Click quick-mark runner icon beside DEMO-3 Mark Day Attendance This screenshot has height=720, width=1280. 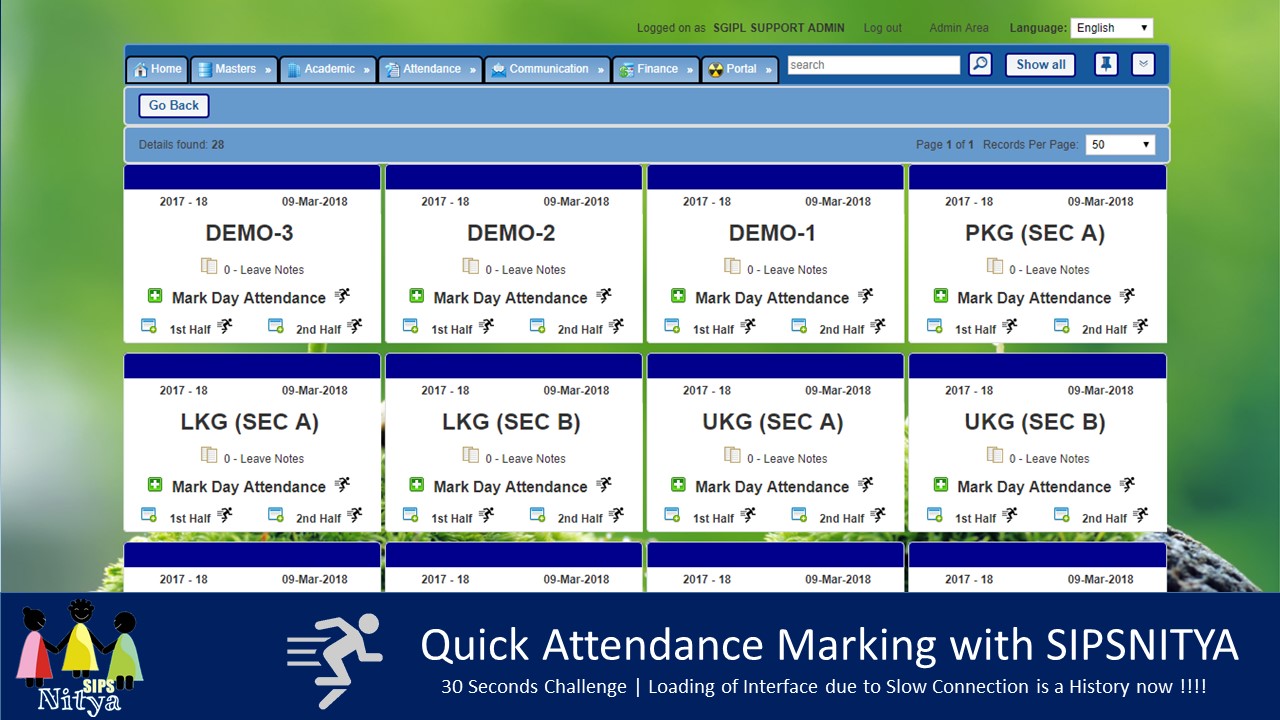point(342,296)
